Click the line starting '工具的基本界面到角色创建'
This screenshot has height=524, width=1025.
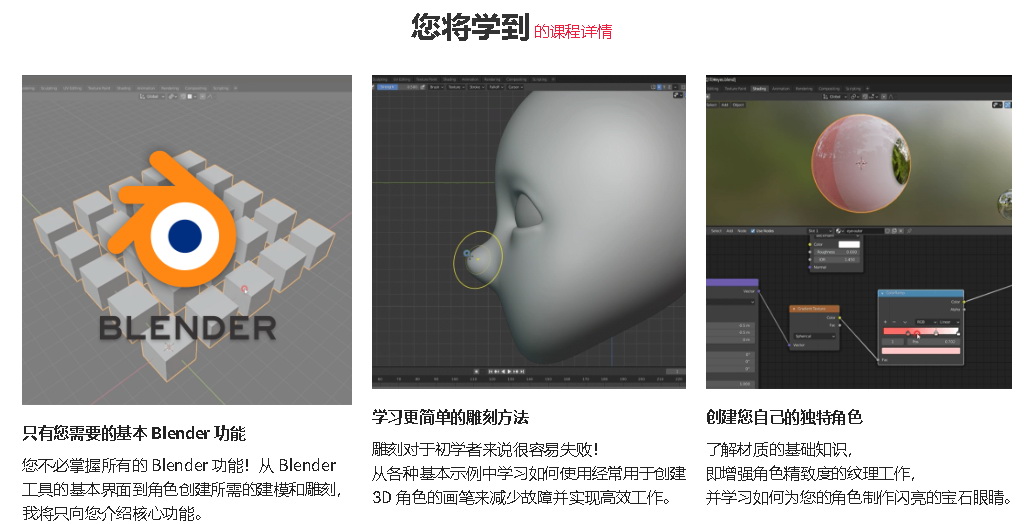182,489
